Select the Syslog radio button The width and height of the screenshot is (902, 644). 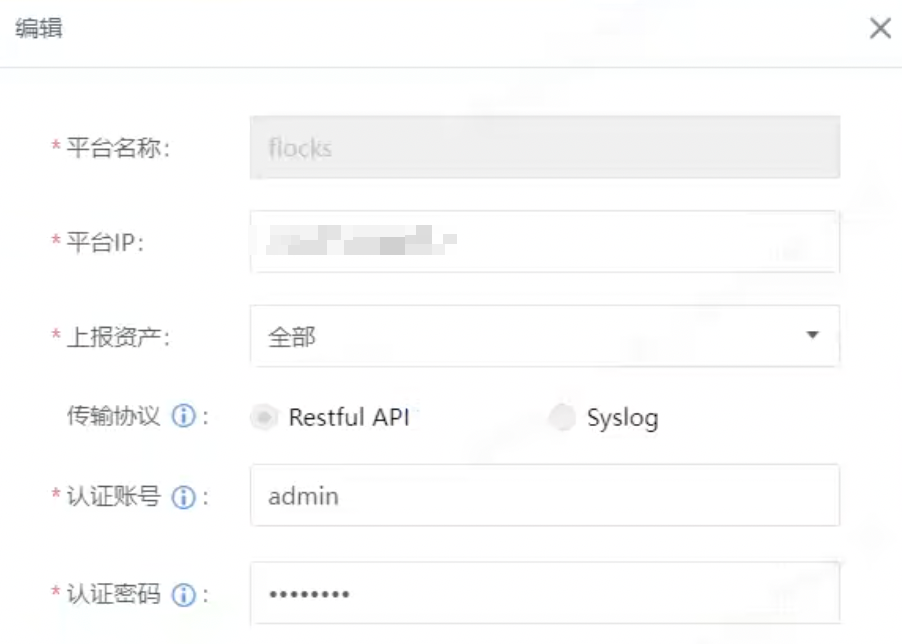click(562, 417)
